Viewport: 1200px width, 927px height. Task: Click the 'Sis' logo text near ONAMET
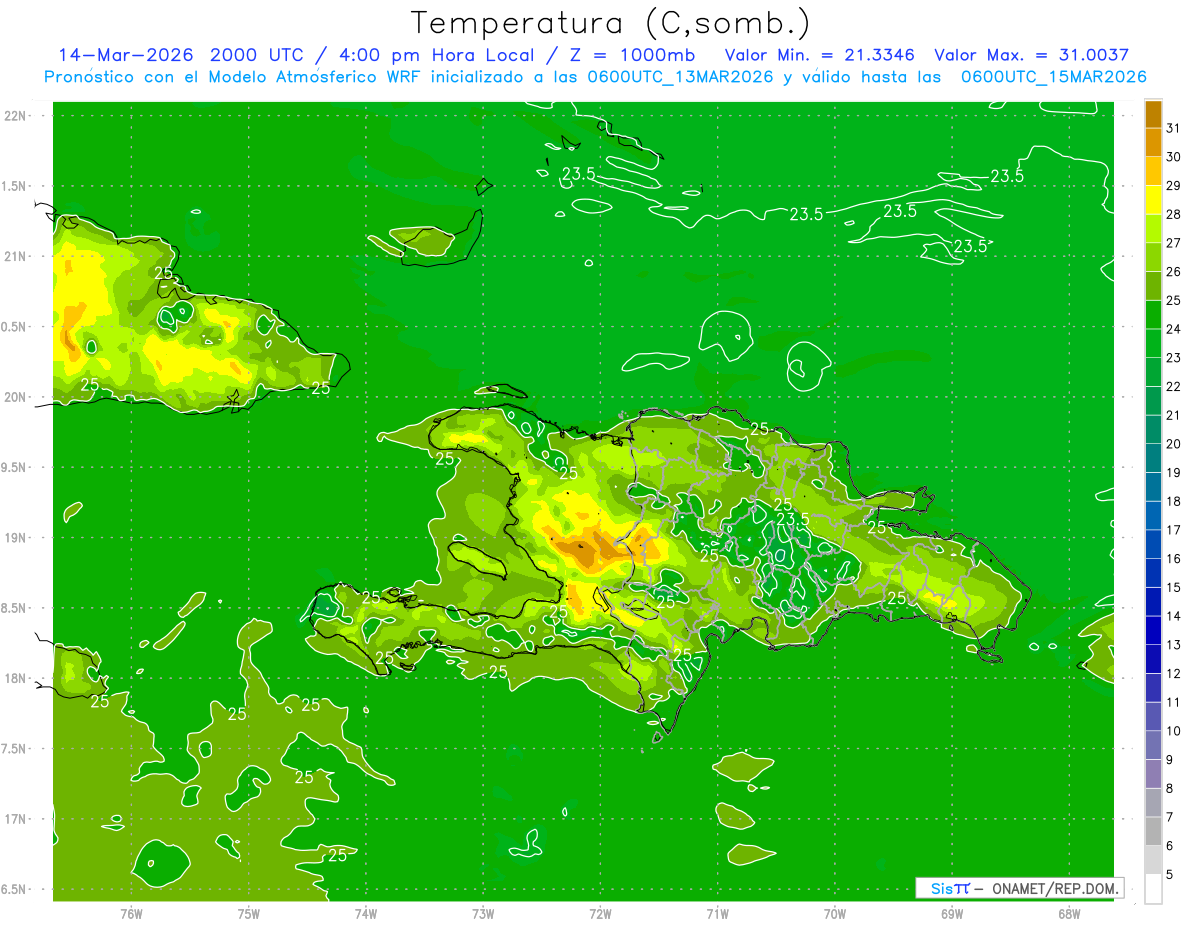click(940, 888)
